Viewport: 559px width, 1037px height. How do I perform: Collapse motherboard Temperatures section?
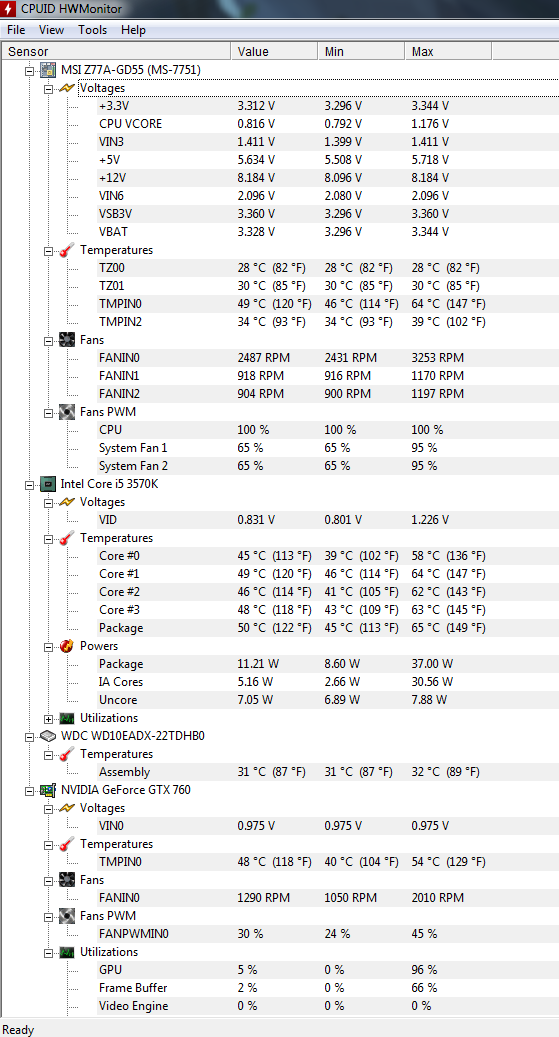pos(49,251)
